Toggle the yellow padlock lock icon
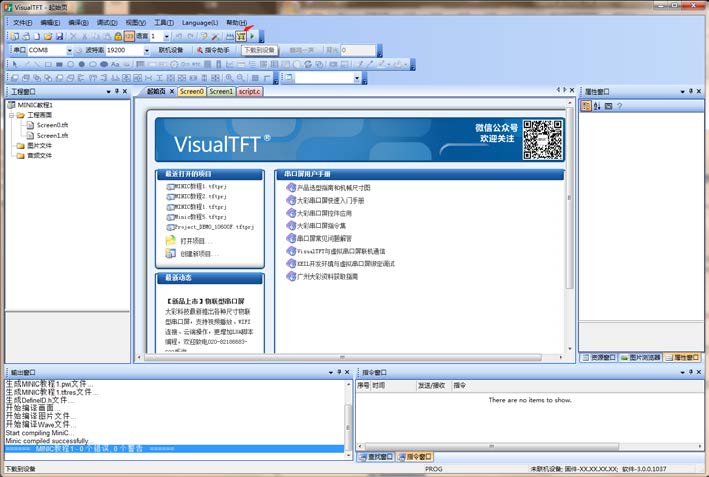 tap(118, 36)
